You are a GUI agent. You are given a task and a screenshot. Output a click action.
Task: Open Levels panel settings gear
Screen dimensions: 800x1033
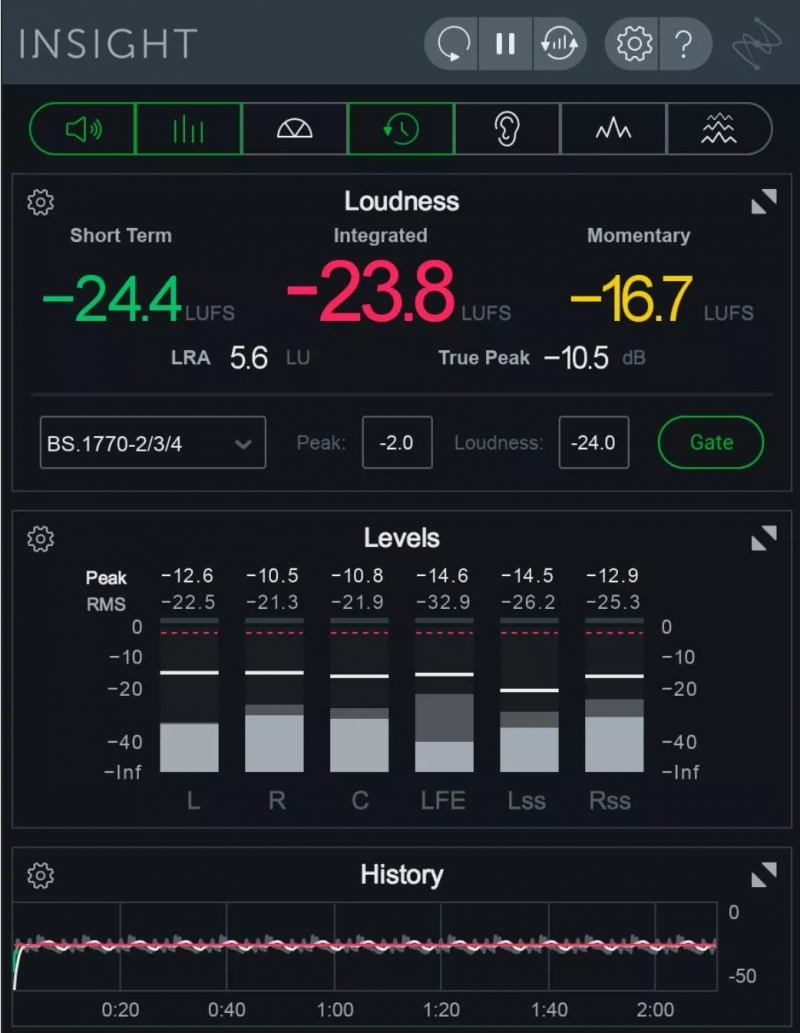click(40, 539)
